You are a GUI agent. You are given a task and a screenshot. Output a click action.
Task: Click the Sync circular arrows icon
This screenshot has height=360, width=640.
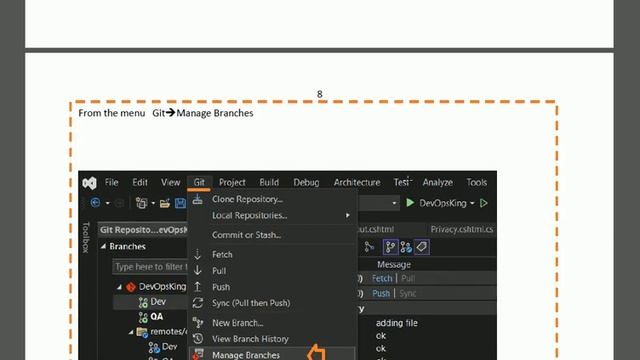coord(198,303)
